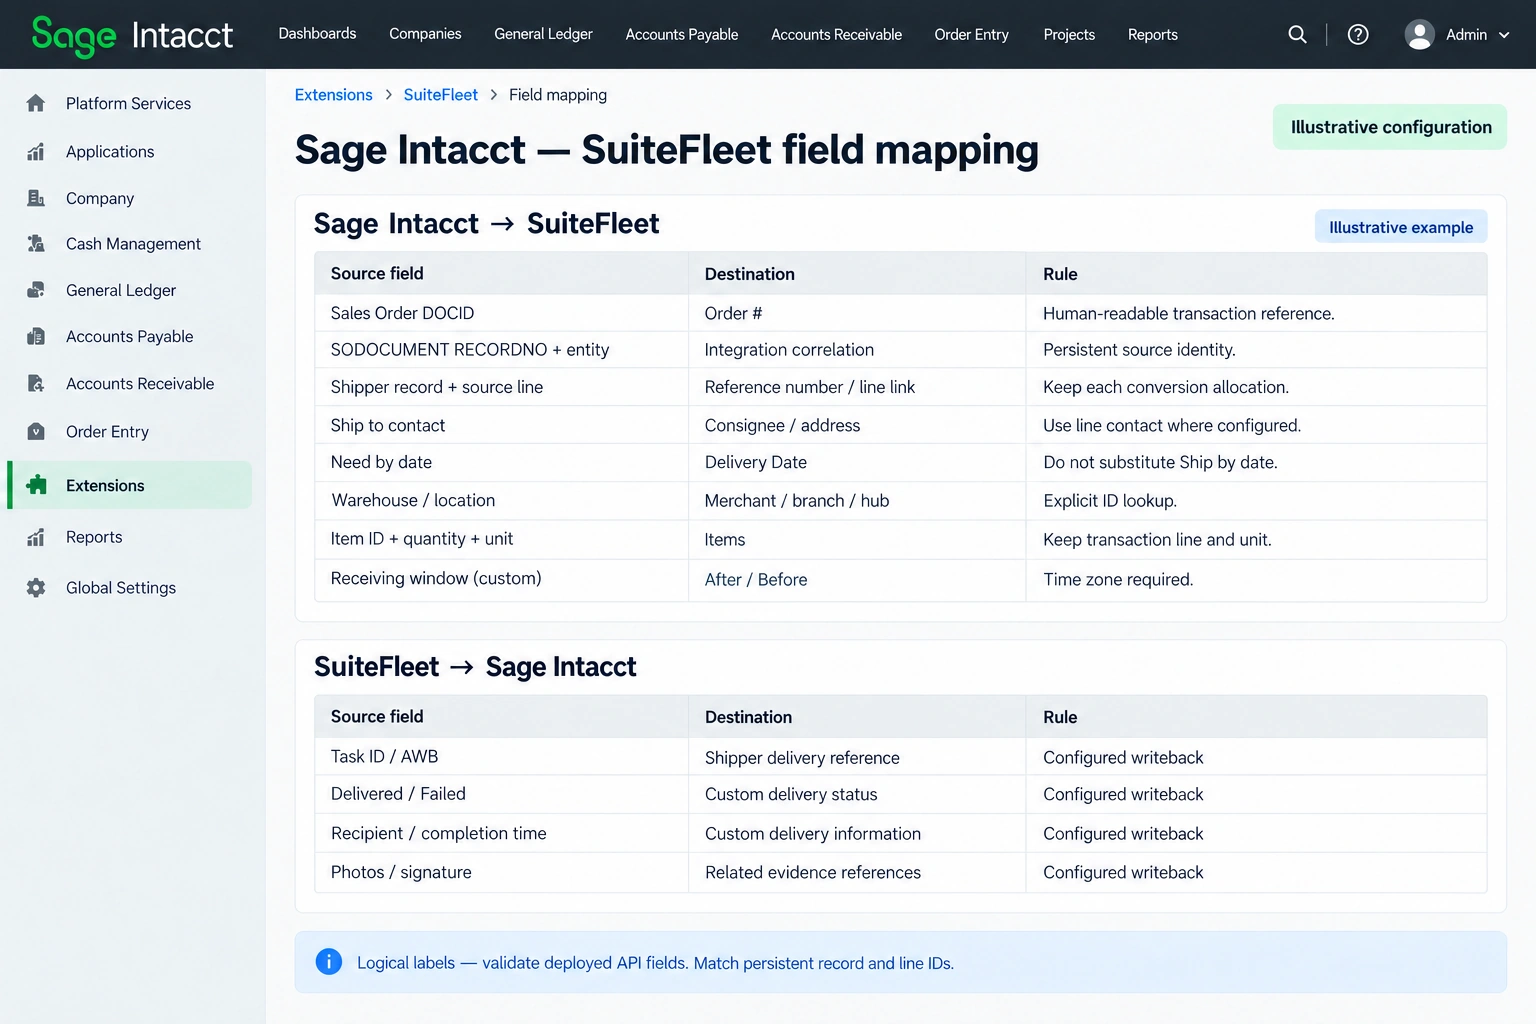Open the search icon in top bar

pos(1297,34)
